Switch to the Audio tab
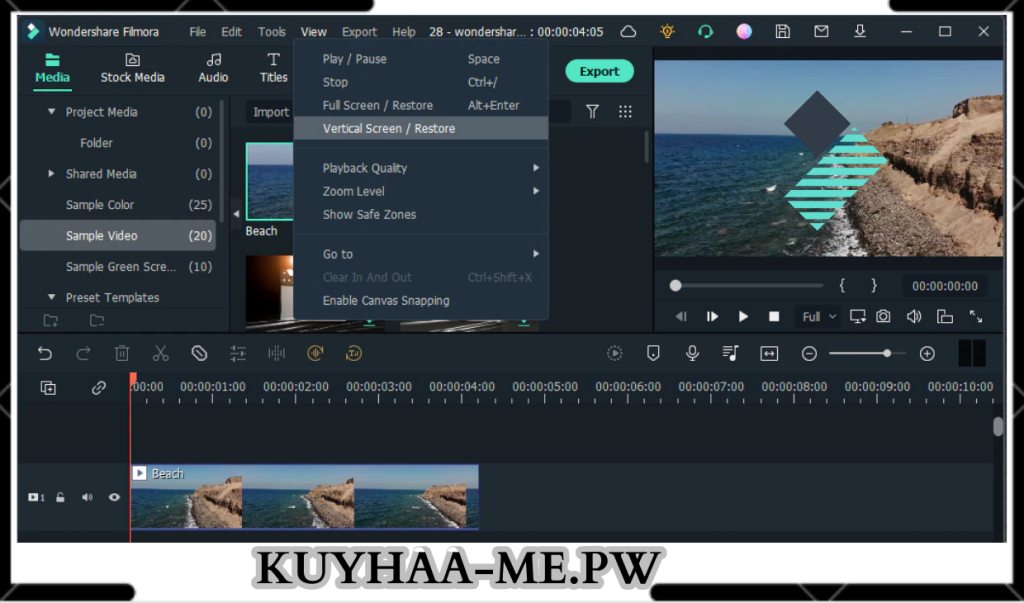 click(x=214, y=69)
